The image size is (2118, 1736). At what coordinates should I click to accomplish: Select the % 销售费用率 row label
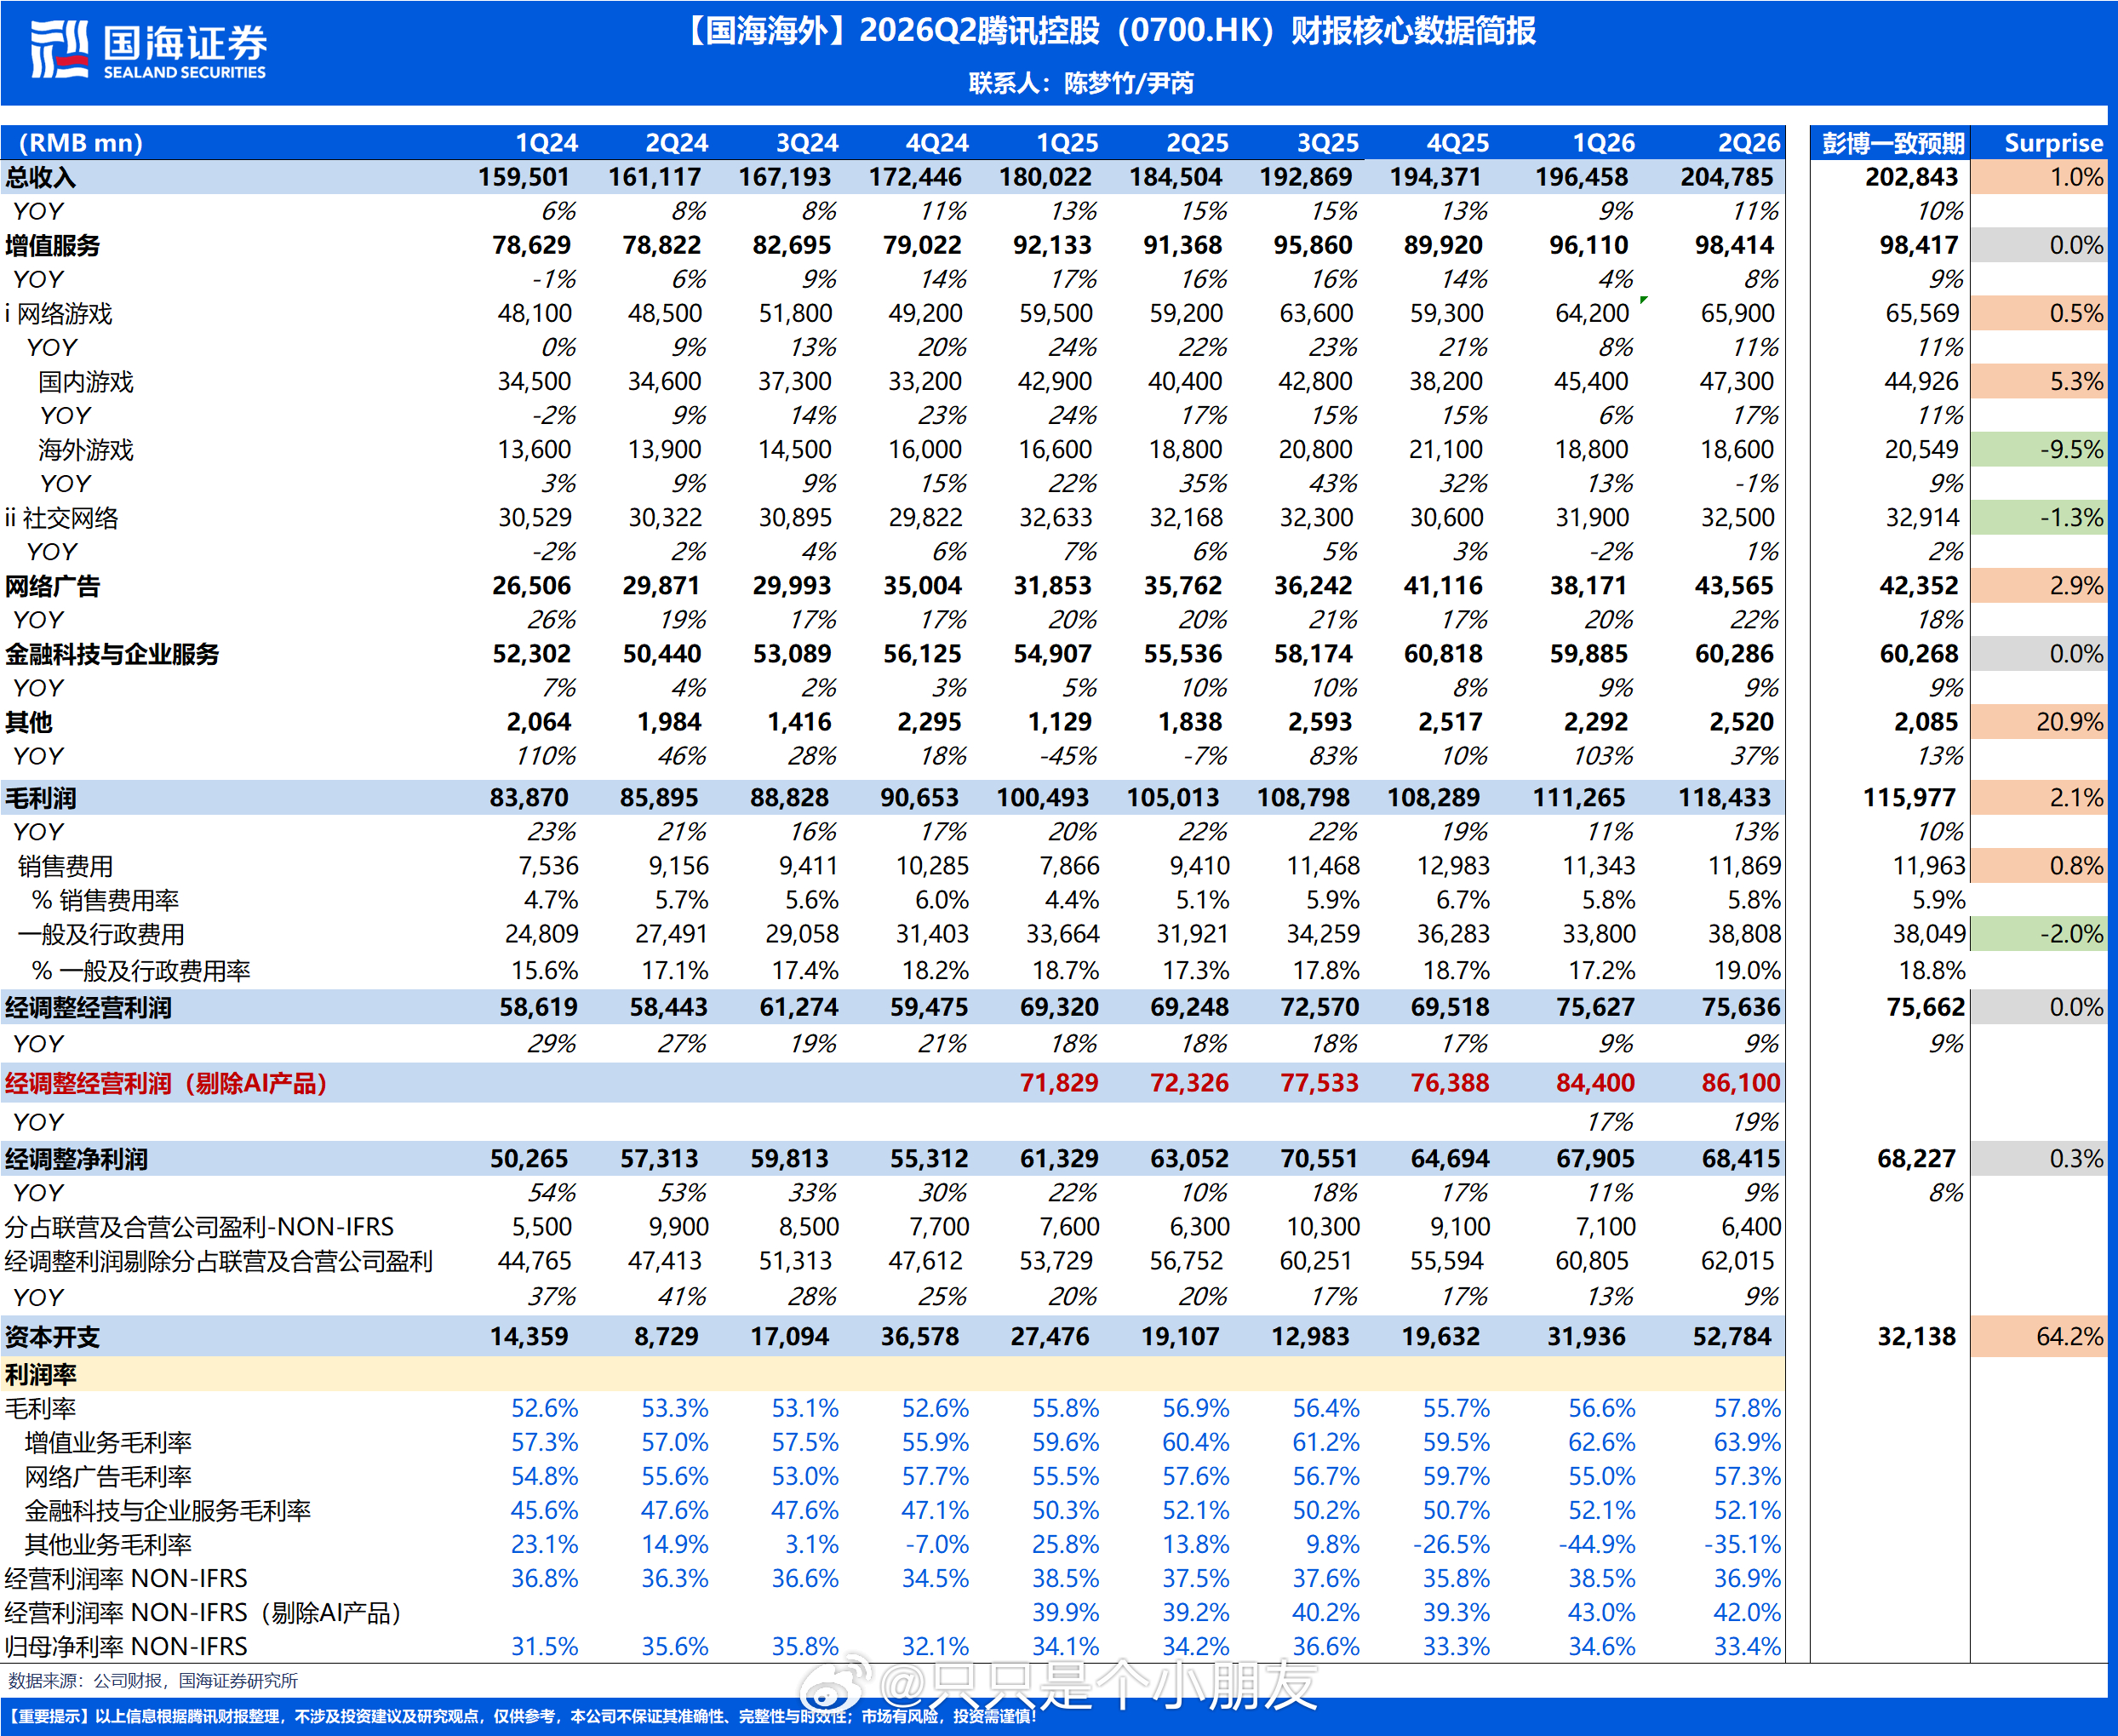pos(106,900)
